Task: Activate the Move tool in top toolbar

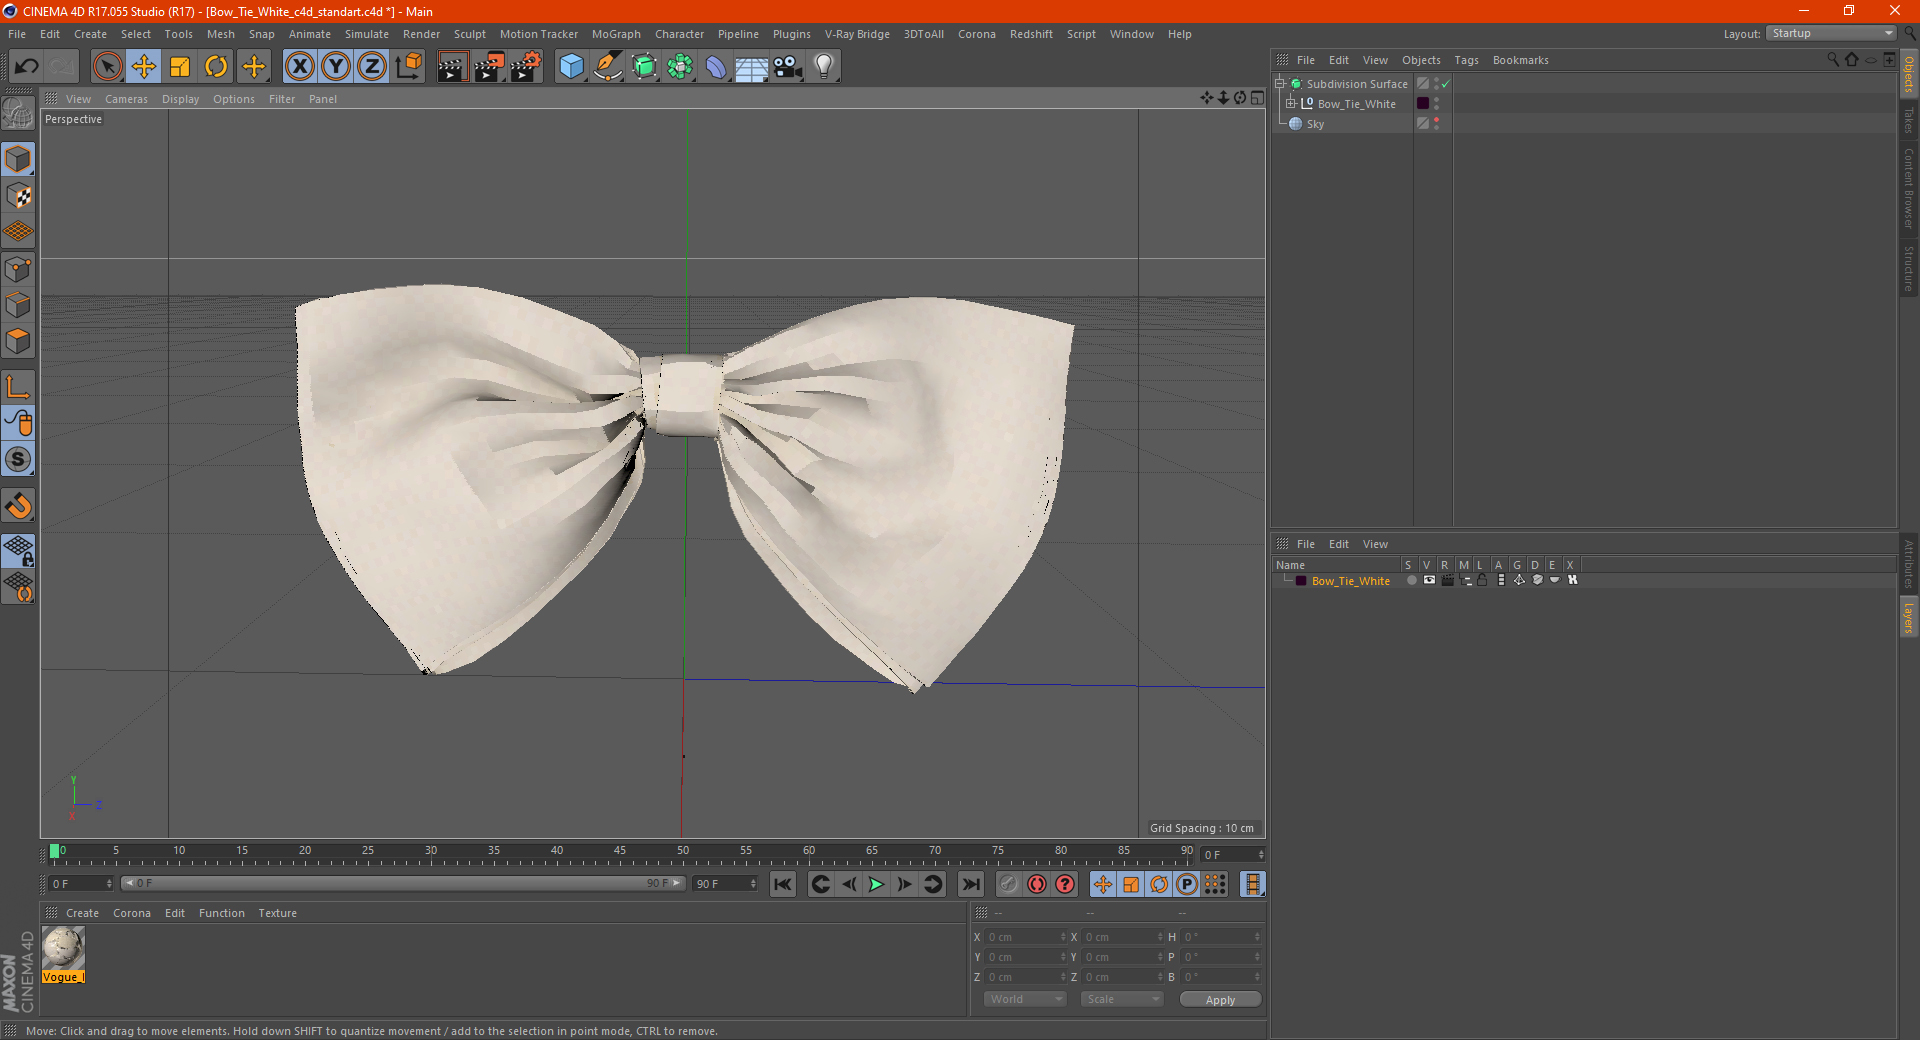Action: tap(144, 67)
